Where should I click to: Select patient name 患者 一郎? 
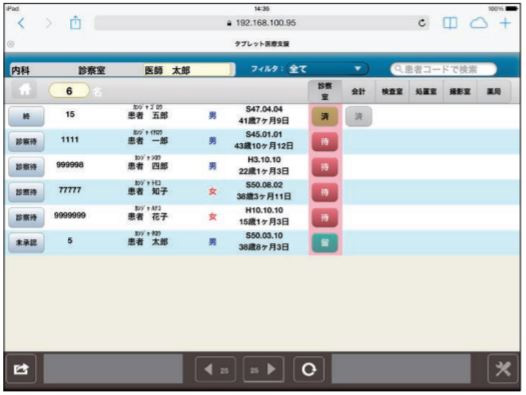148,141
